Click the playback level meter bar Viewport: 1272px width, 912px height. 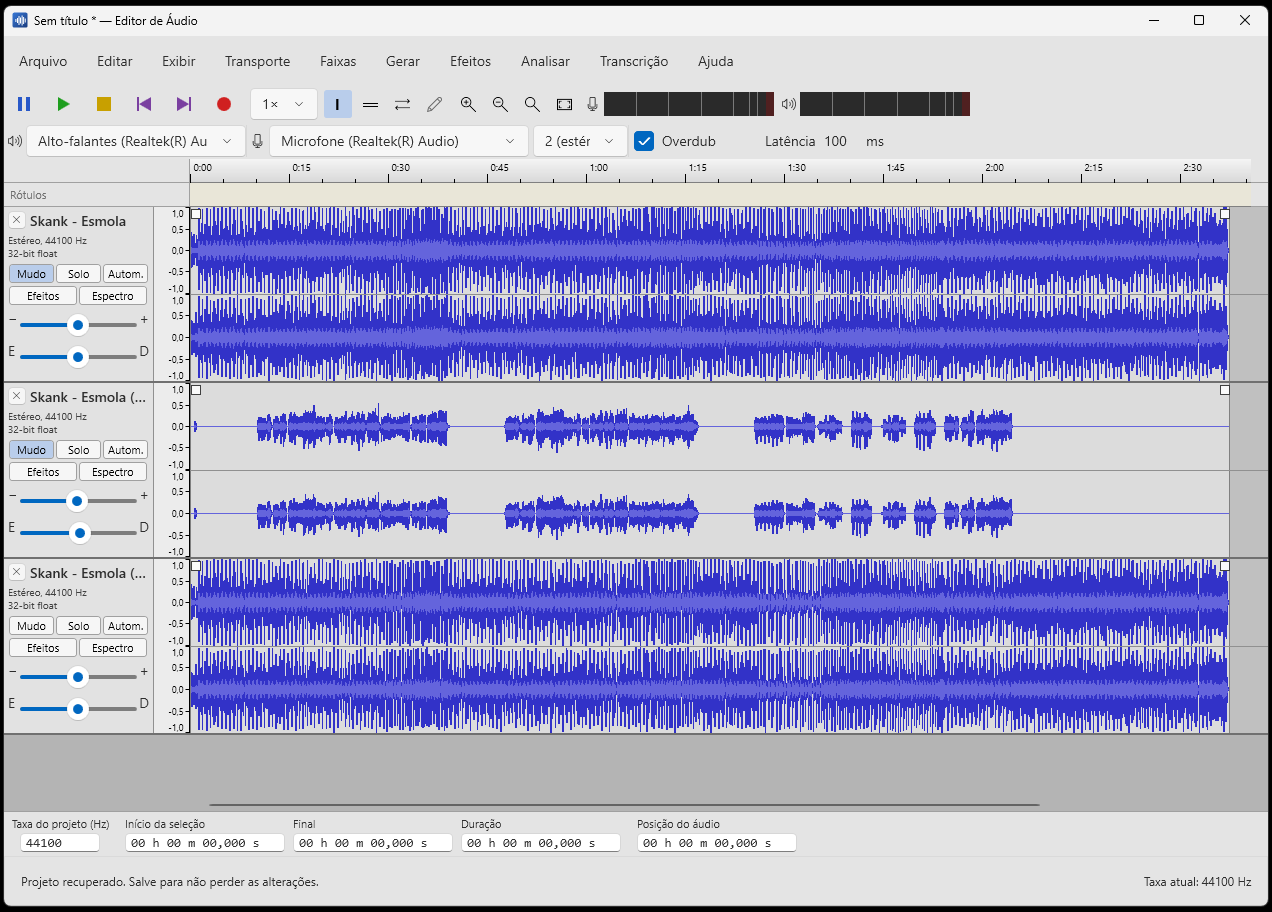click(x=885, y=104)
